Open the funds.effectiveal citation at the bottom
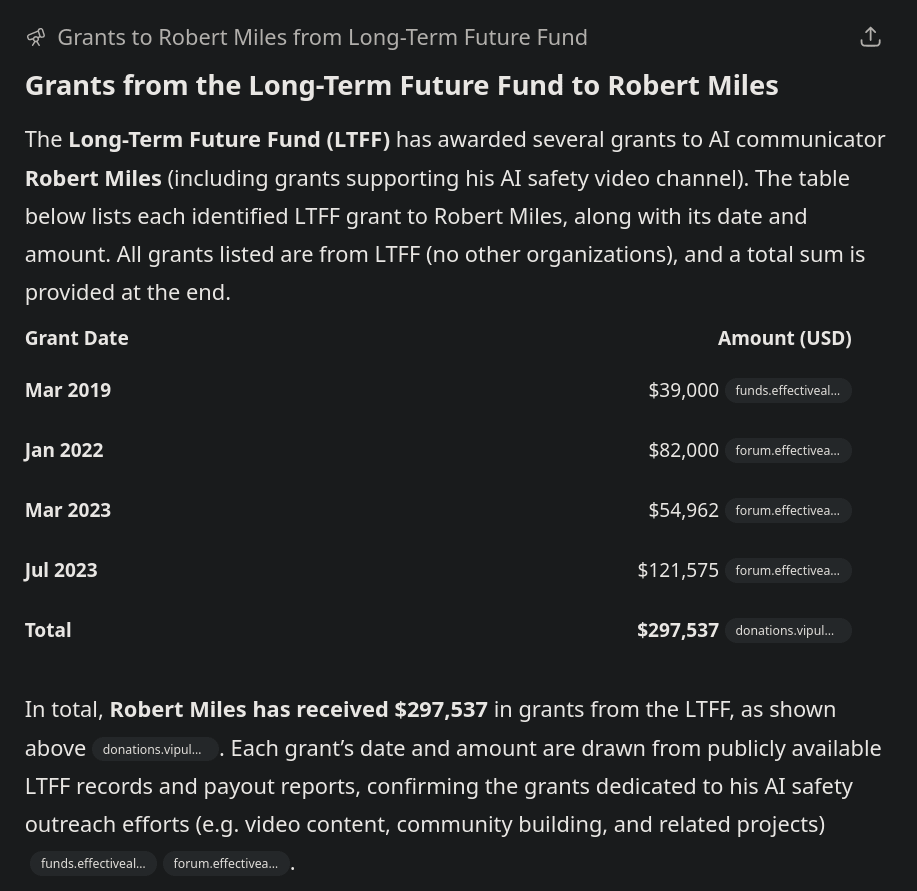 coord(93,863)
